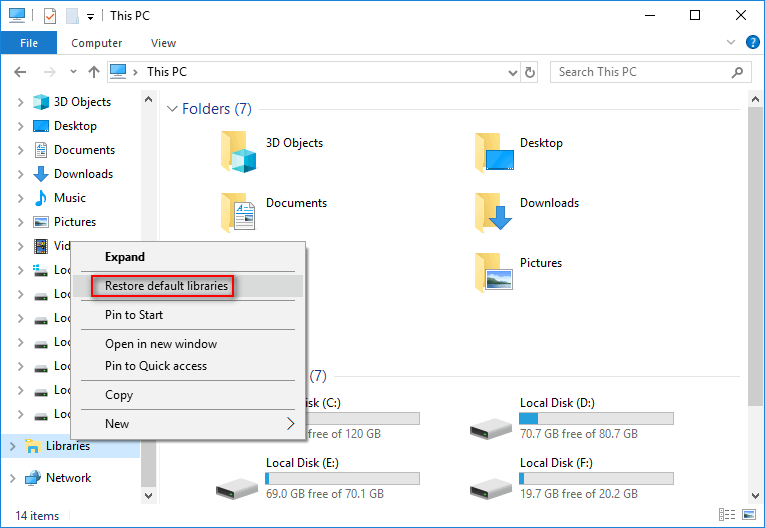Image resolution: width=765 pixels, height=528 pixels.
Task: Choose Restore default libraries
Action: coord(167,286)
